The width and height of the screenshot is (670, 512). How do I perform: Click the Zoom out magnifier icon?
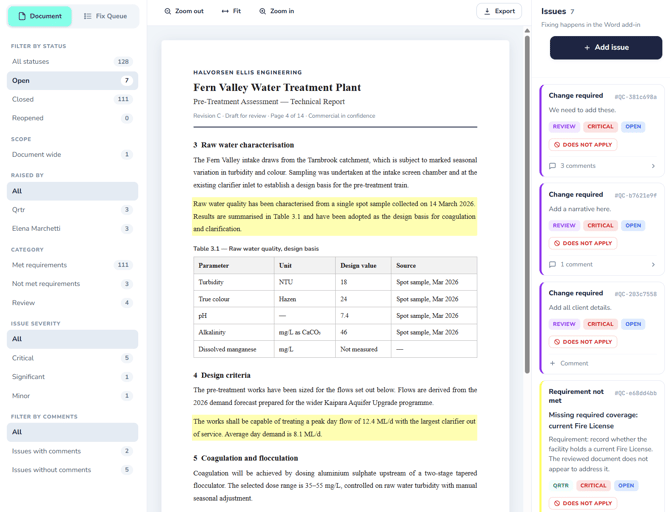(168, 11)
